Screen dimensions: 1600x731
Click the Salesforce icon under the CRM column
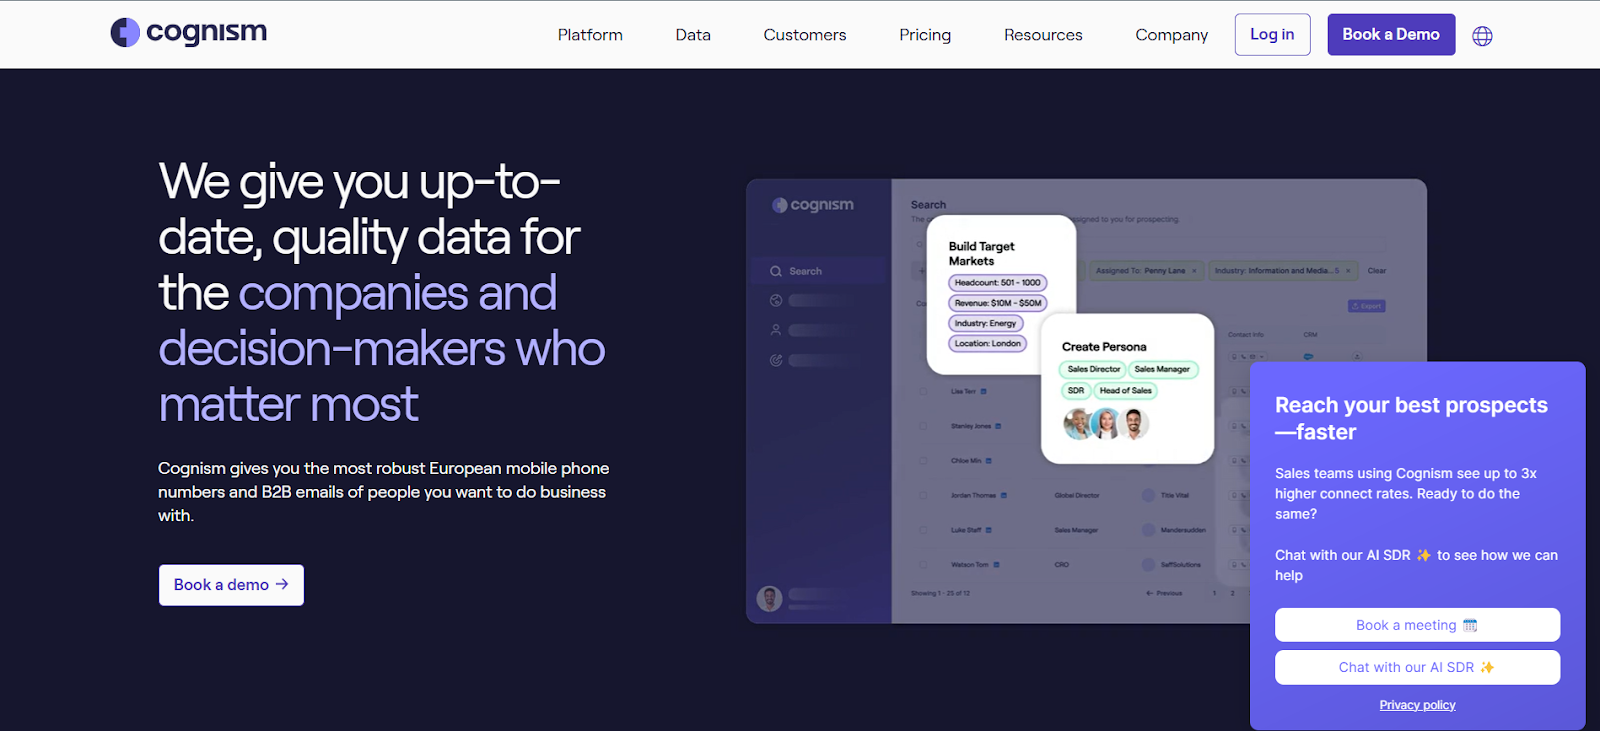[x=1308, y=356]
